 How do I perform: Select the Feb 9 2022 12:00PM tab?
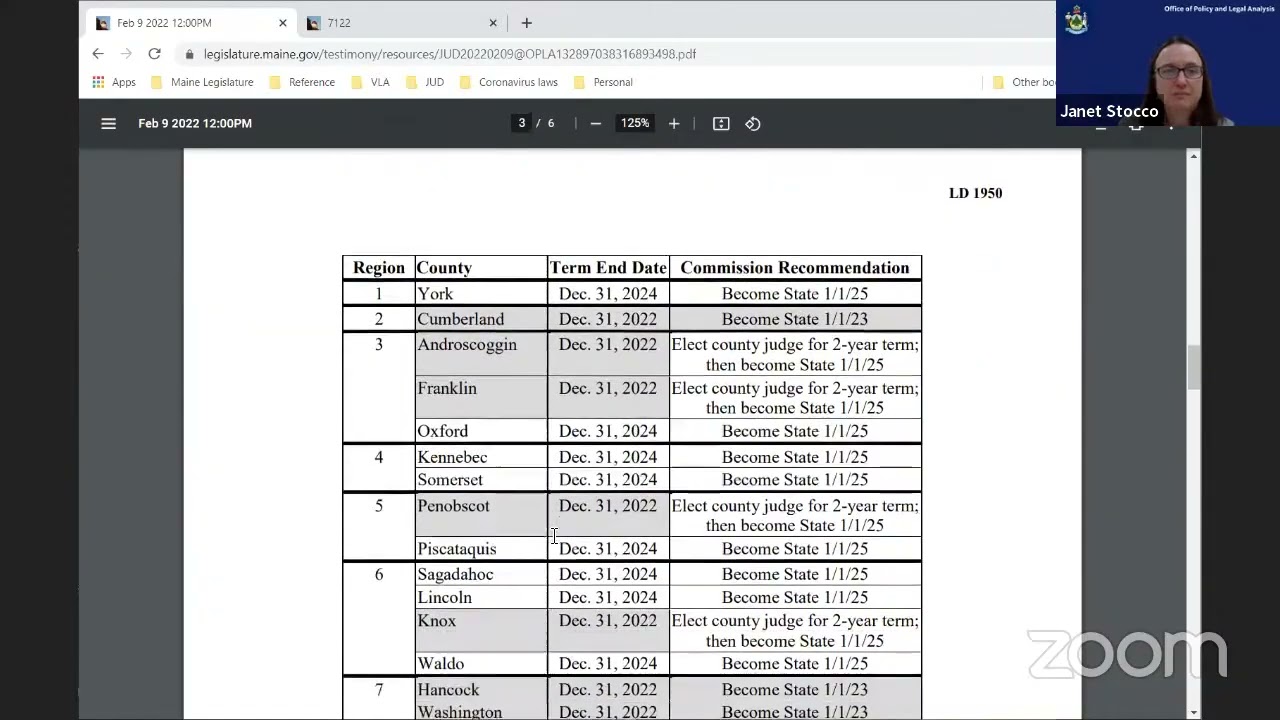pos(190,23)
